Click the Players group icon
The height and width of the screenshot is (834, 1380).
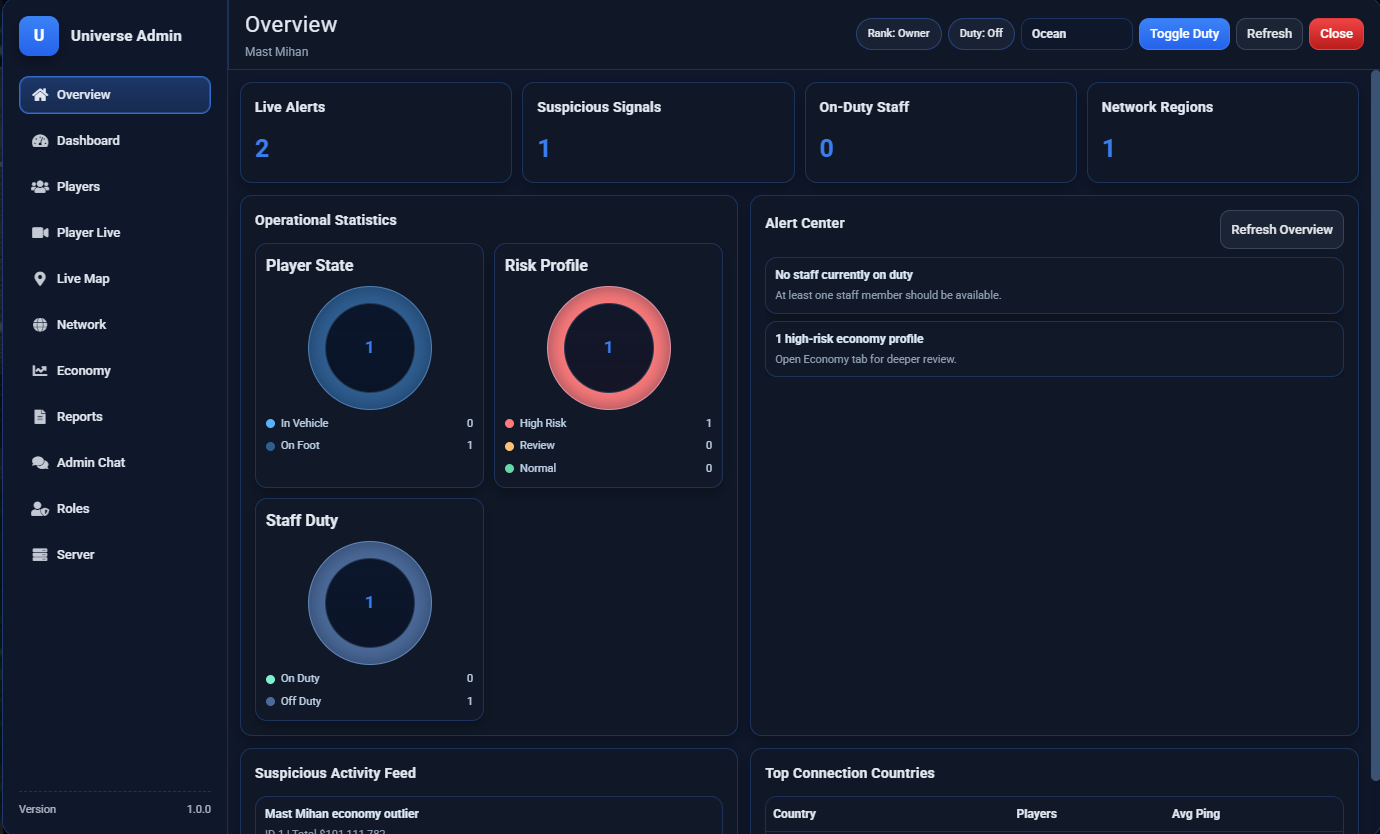40,187
